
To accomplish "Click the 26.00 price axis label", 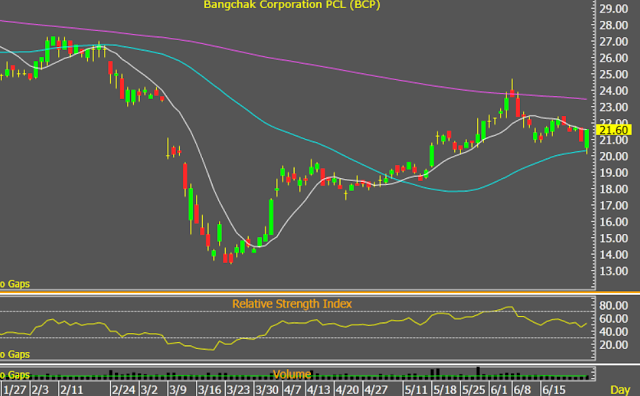I will (613, 58).
